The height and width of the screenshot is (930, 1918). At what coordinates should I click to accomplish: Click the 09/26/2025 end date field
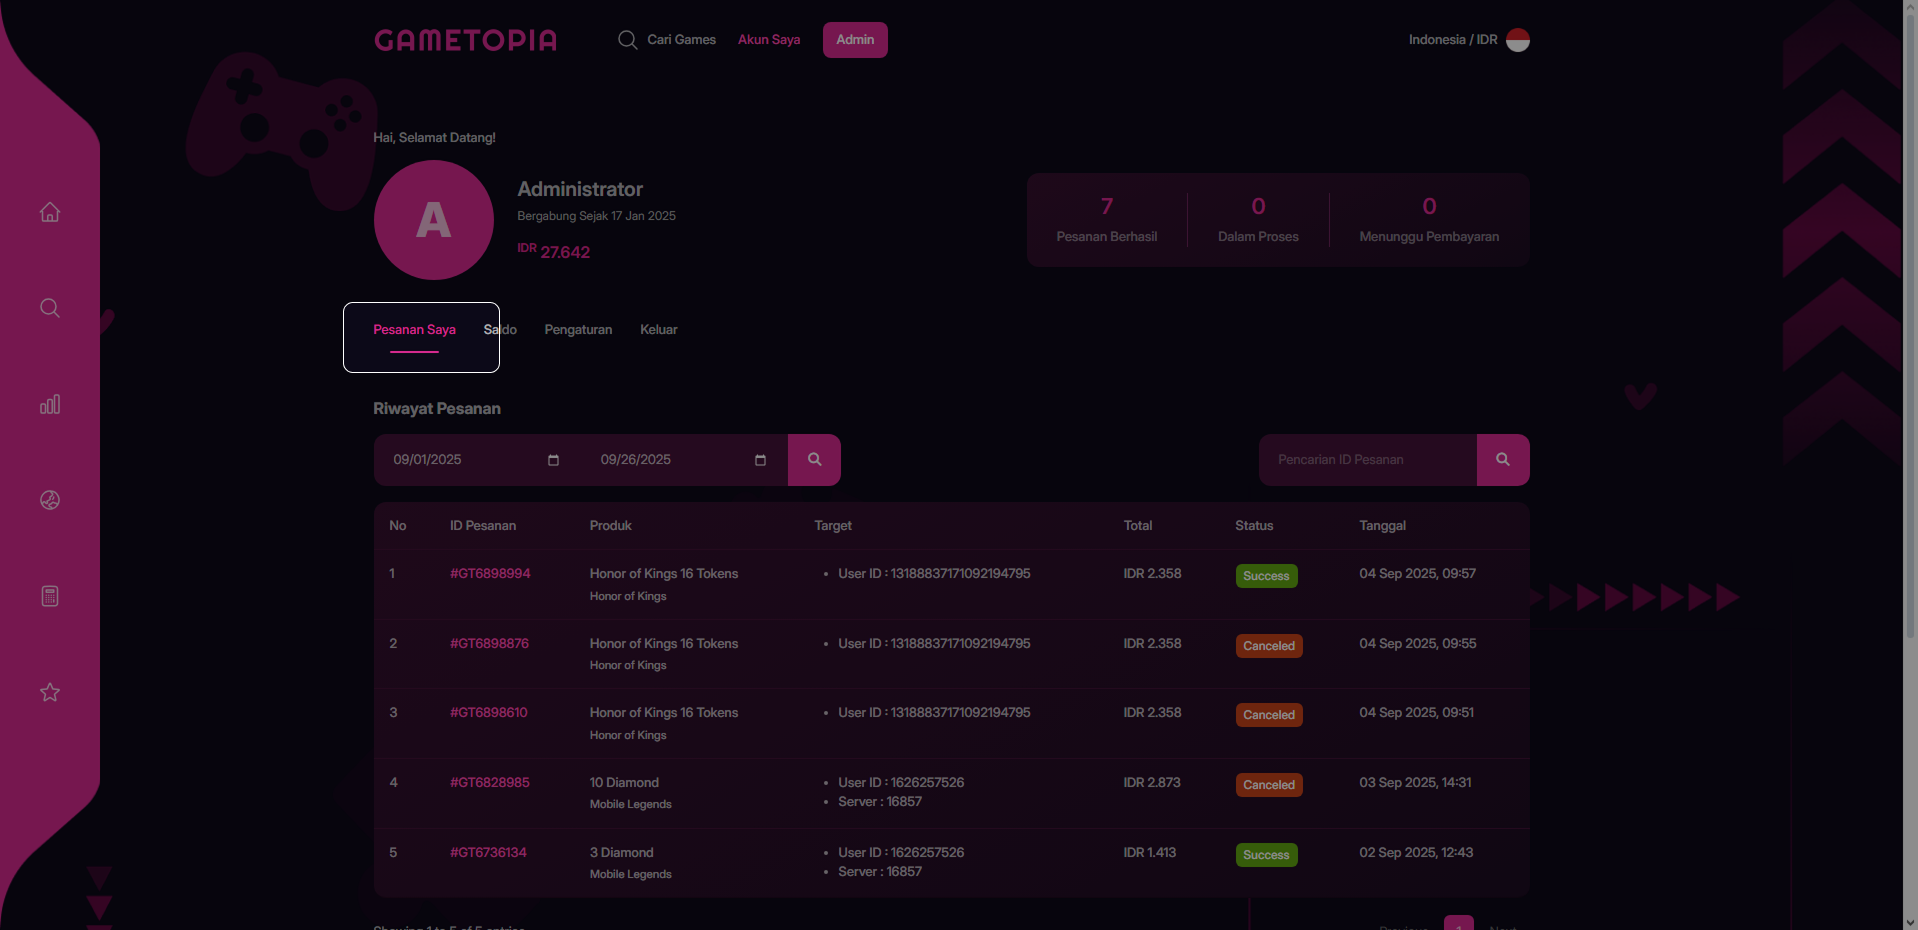(684, 460)
